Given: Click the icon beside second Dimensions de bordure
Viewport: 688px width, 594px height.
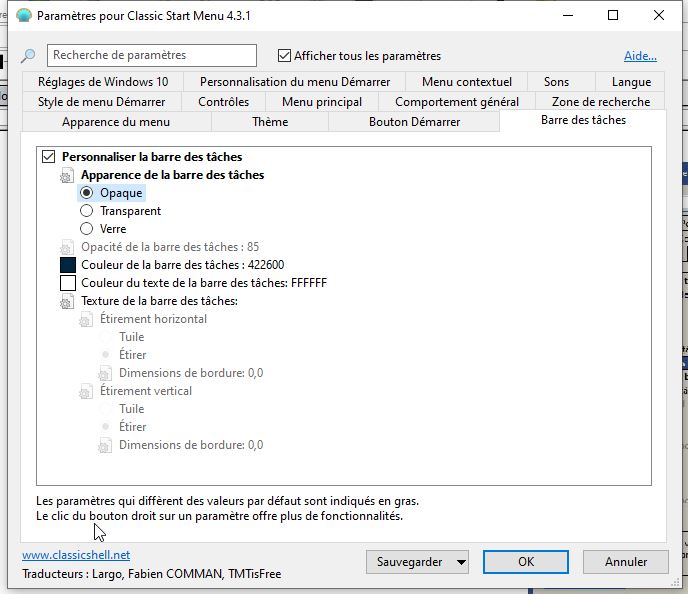Looking at the screenshot, I should point(104,445).
